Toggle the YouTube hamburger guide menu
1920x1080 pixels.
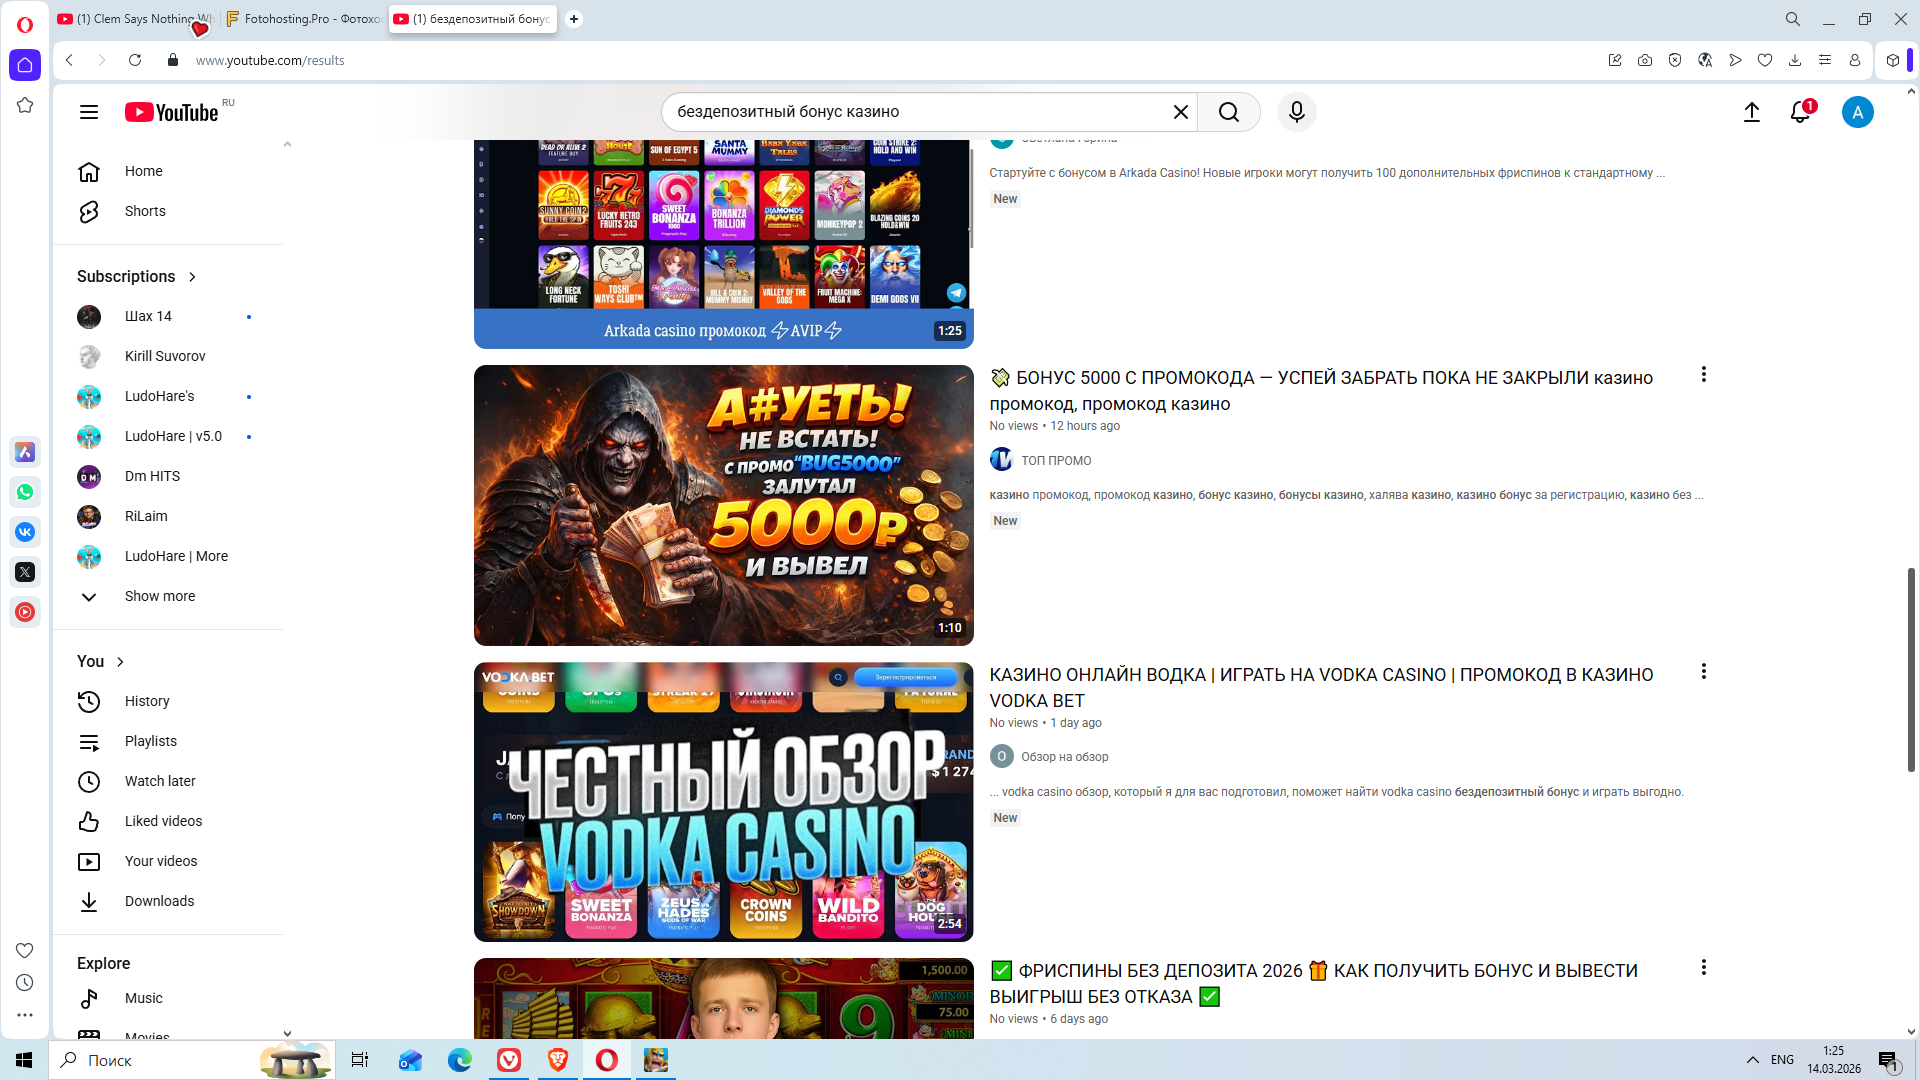tap(89, 112)
